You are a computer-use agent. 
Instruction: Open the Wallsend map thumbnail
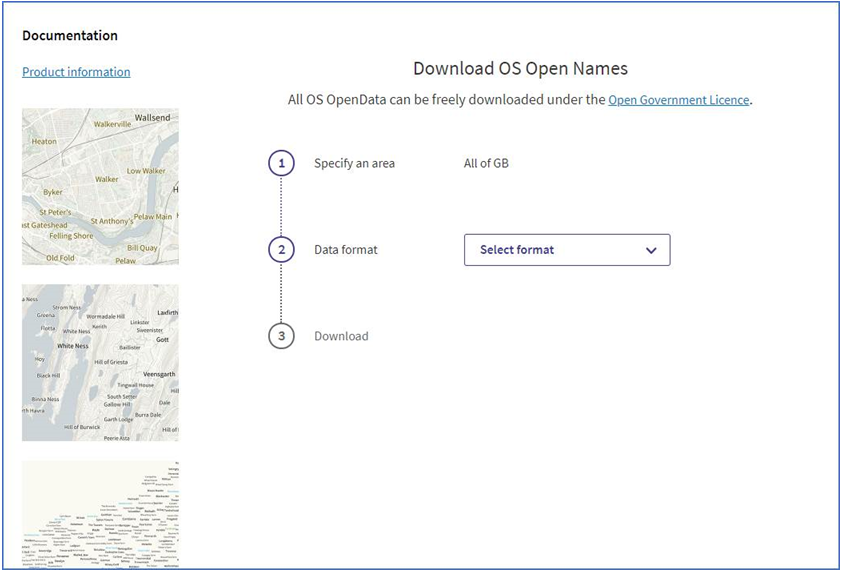click(100, 186)
